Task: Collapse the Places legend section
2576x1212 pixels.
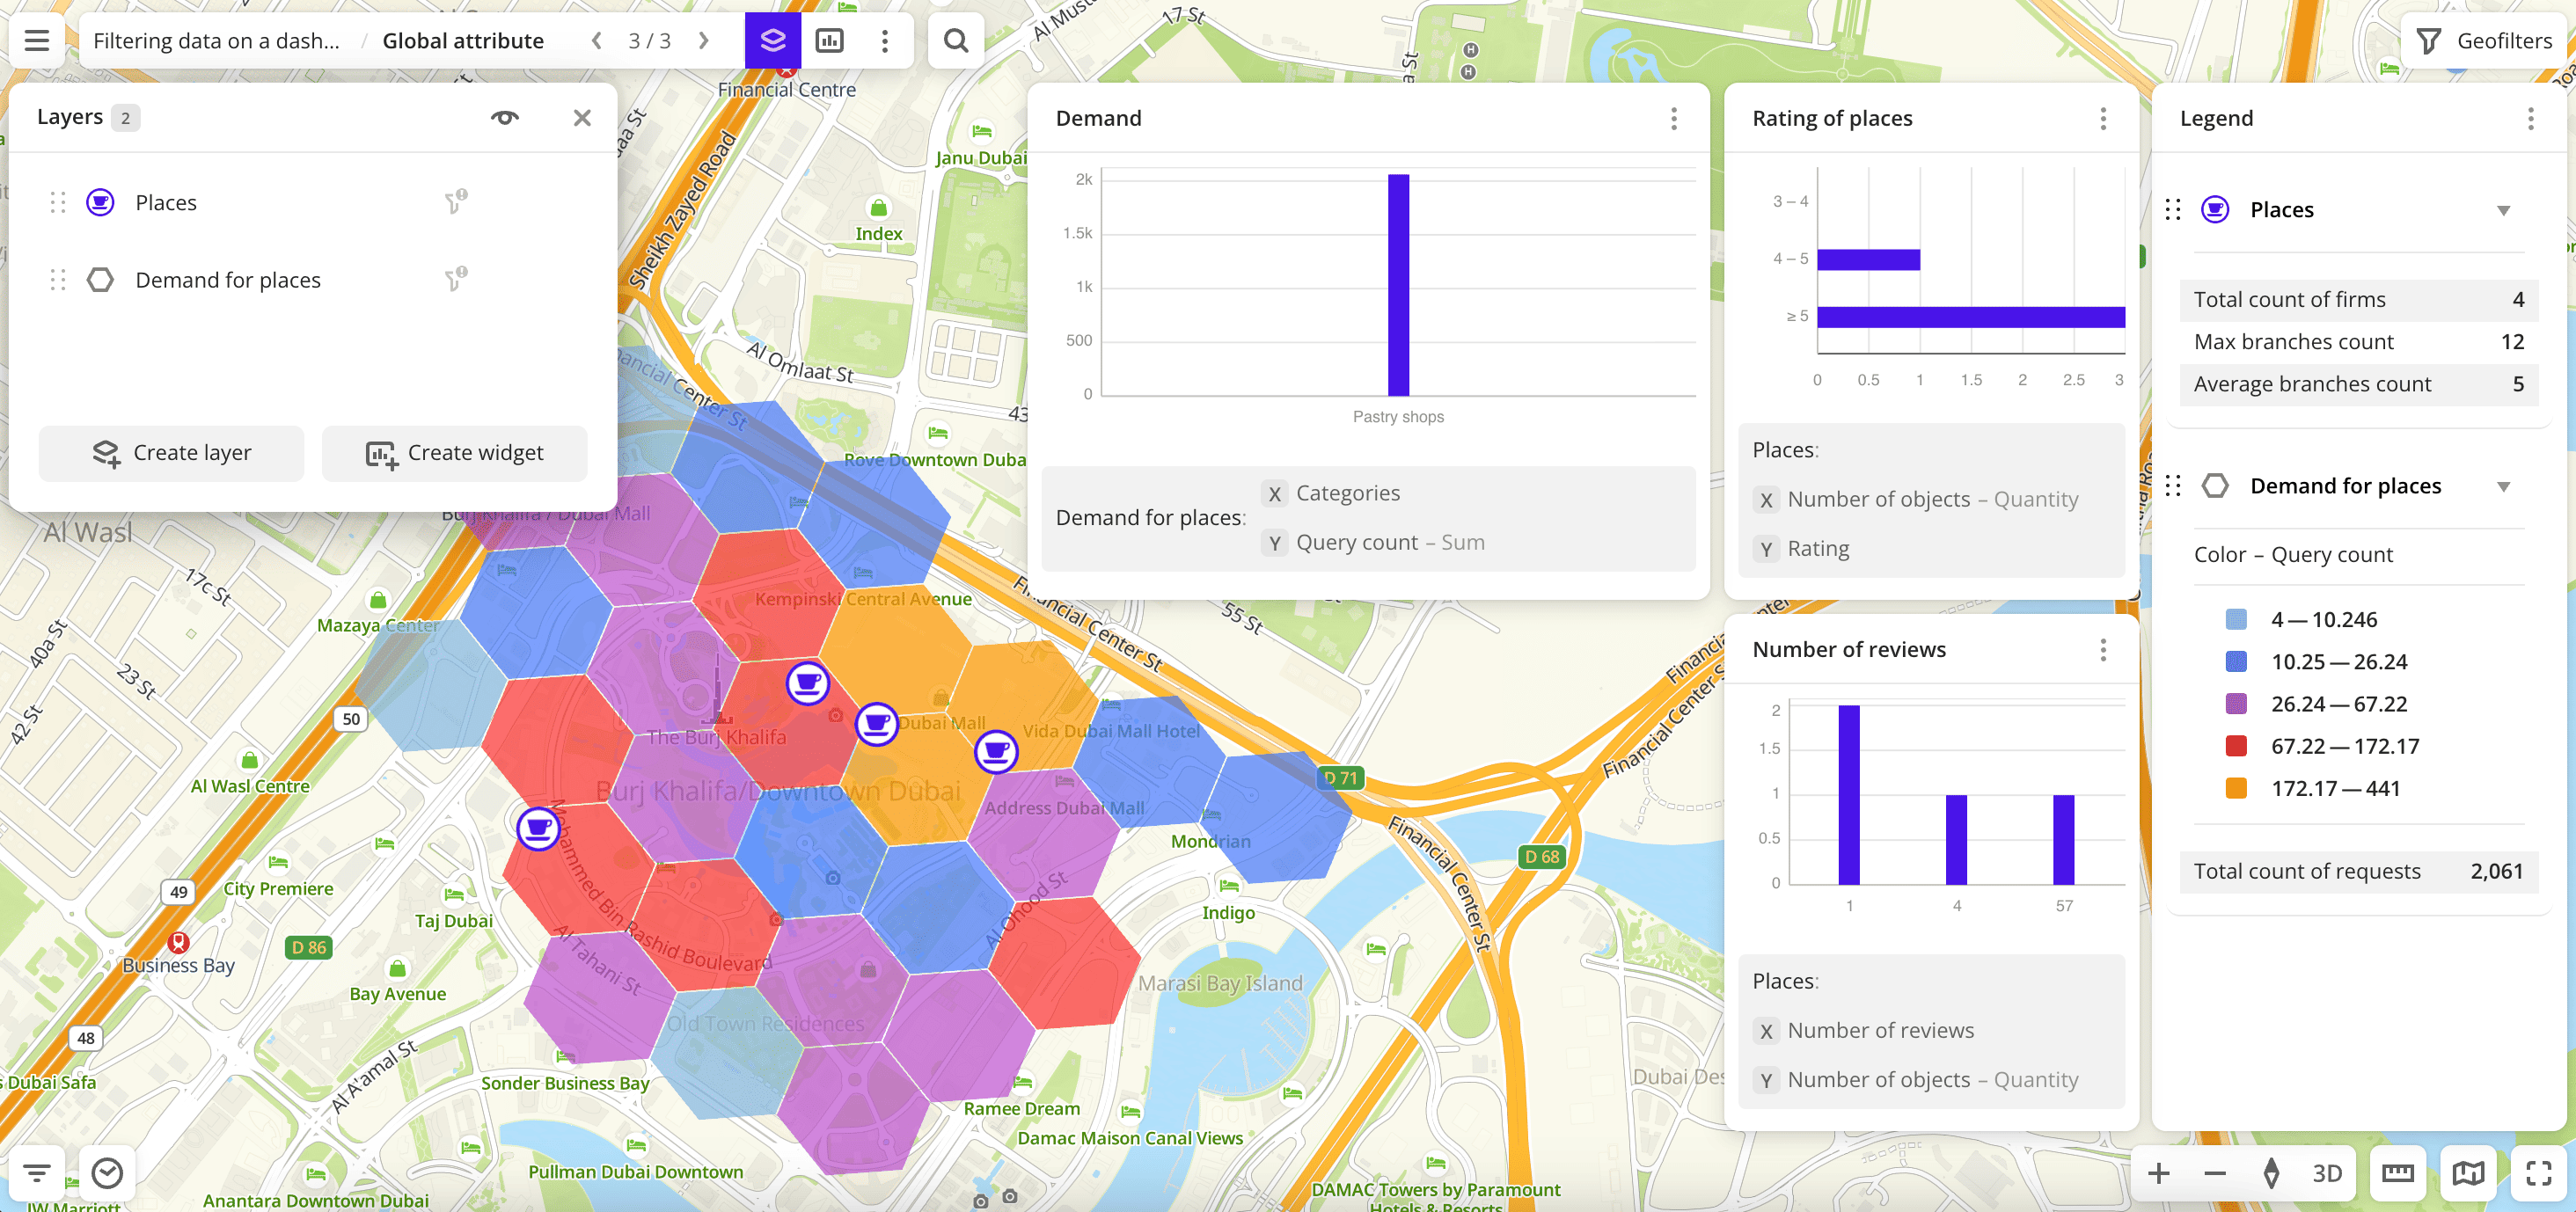Action: click(x=2503, y=210)
